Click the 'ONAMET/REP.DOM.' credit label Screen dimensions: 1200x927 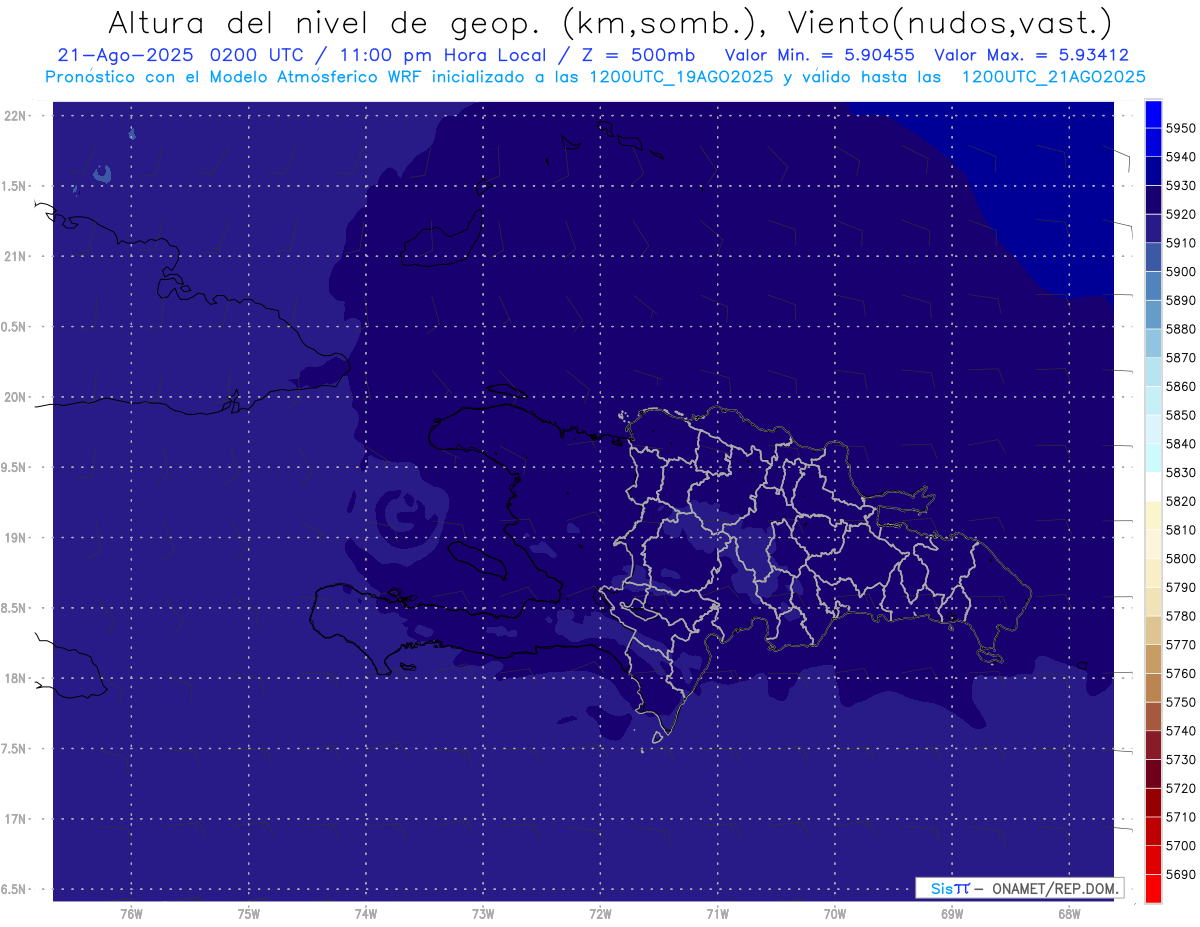tap(1054, 888)
